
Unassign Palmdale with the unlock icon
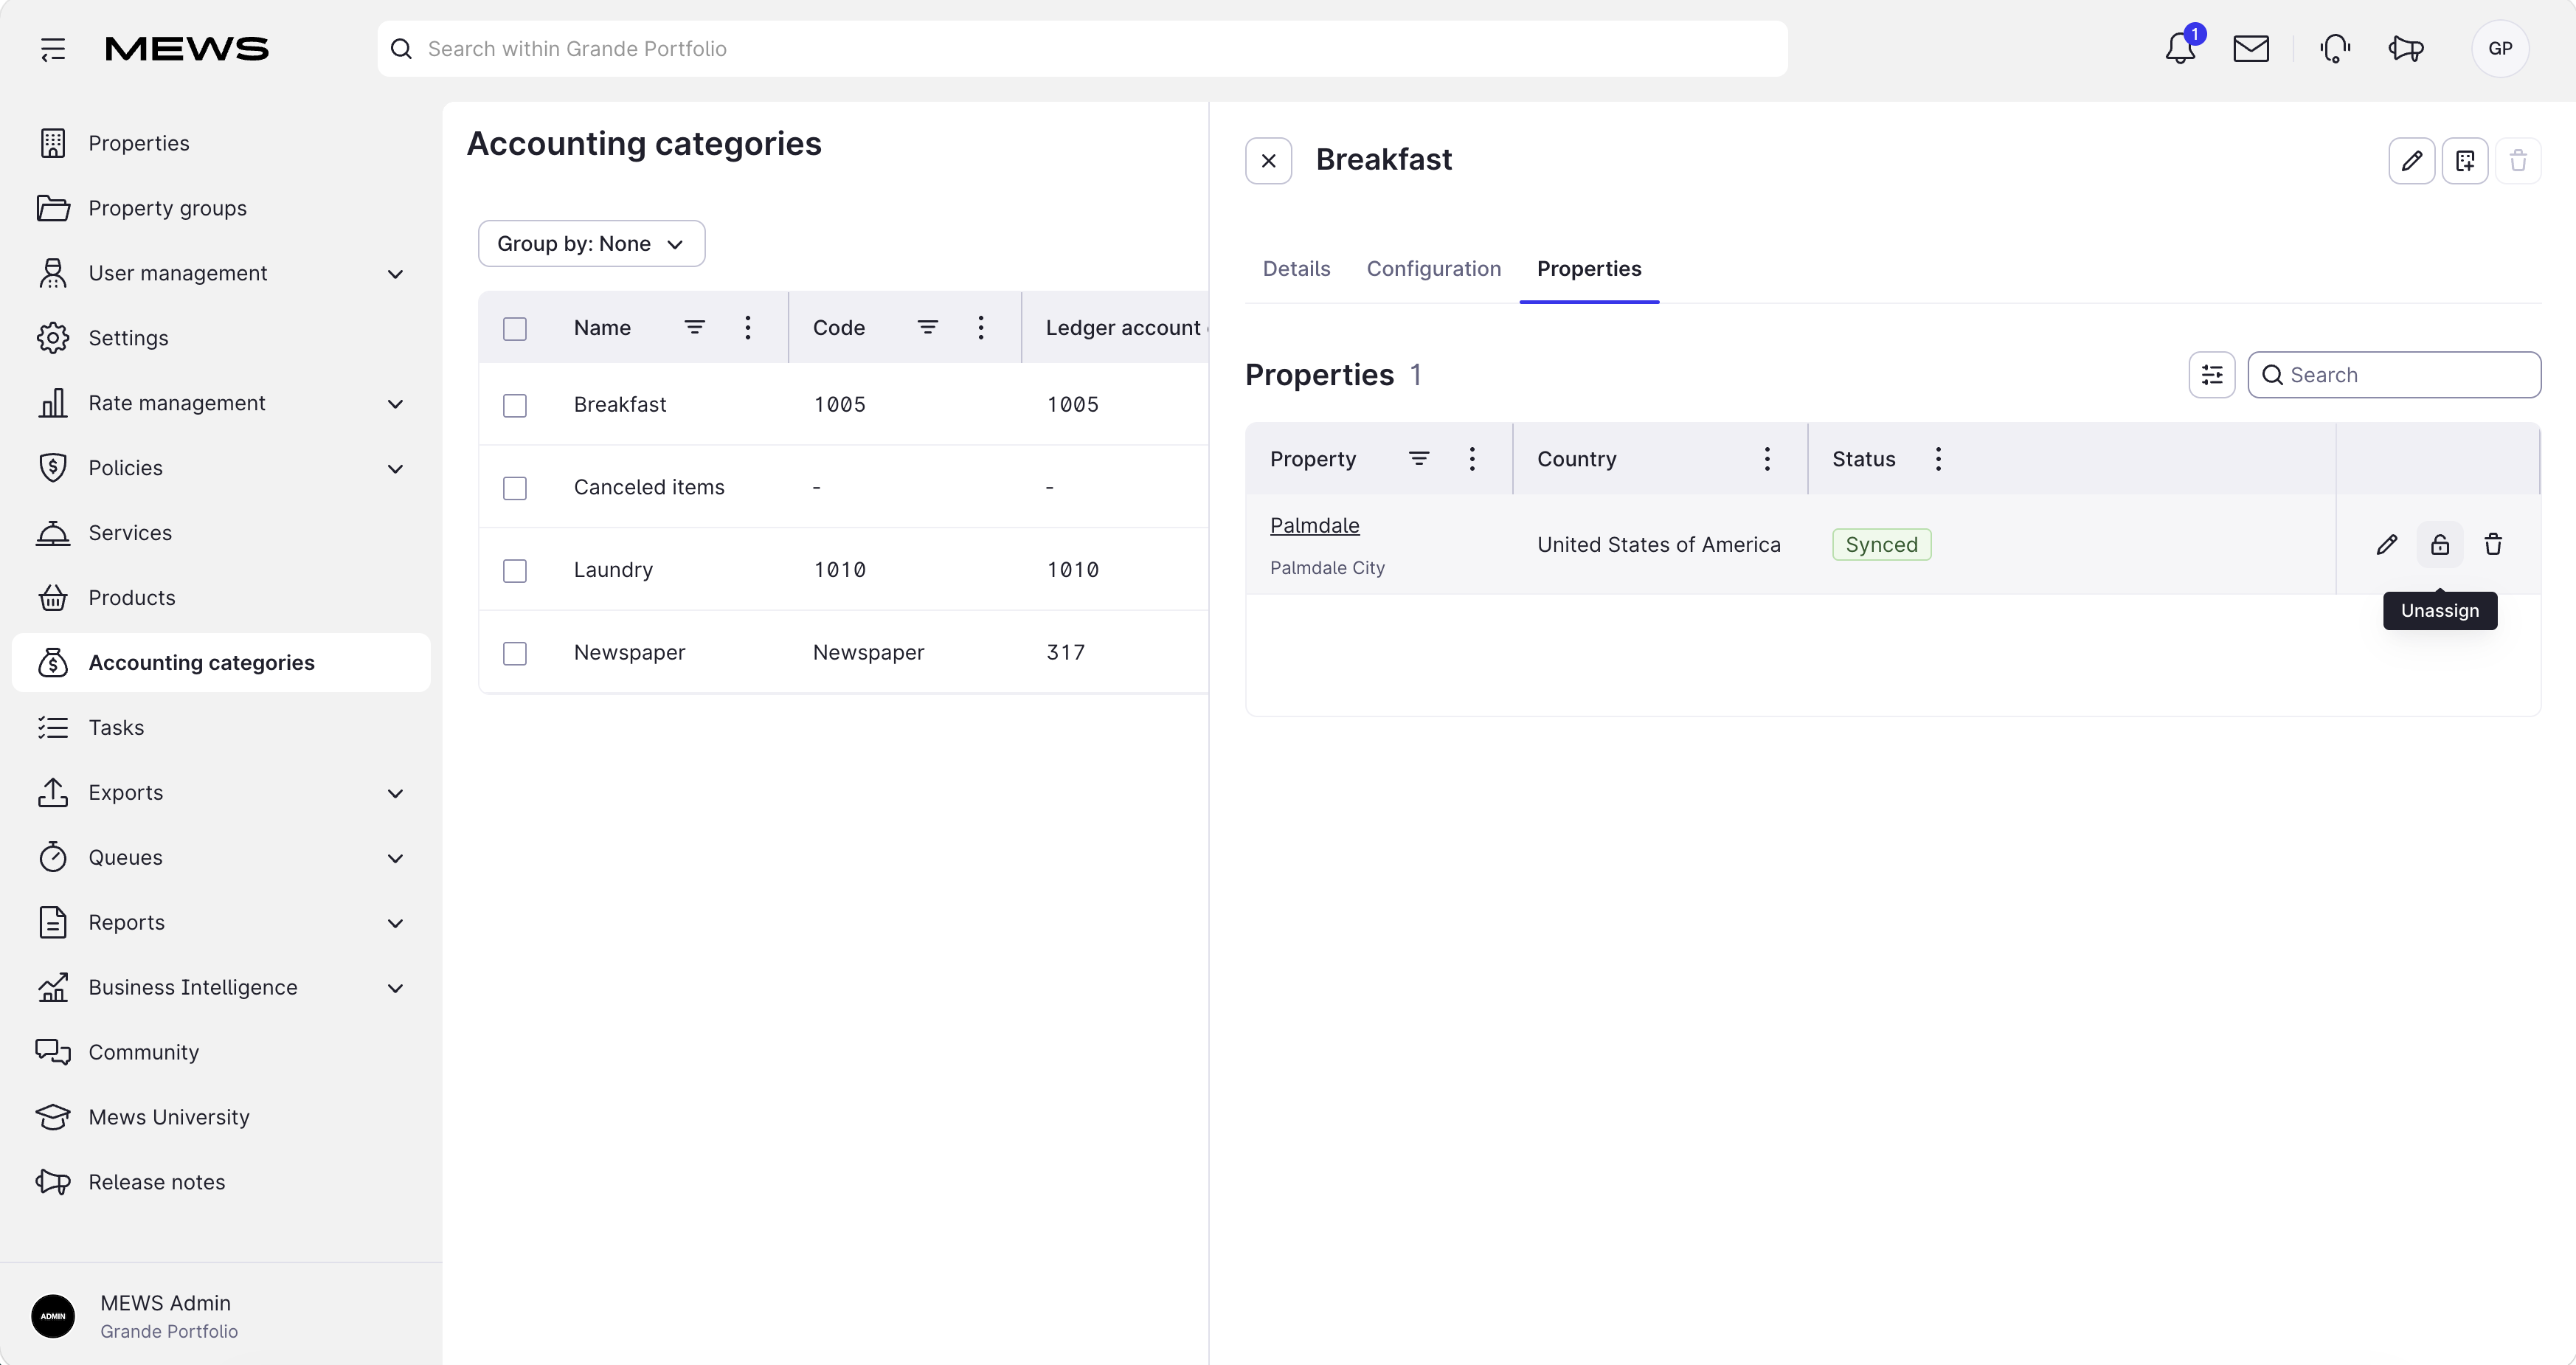pyautogui.click(x=2439, y=545)
